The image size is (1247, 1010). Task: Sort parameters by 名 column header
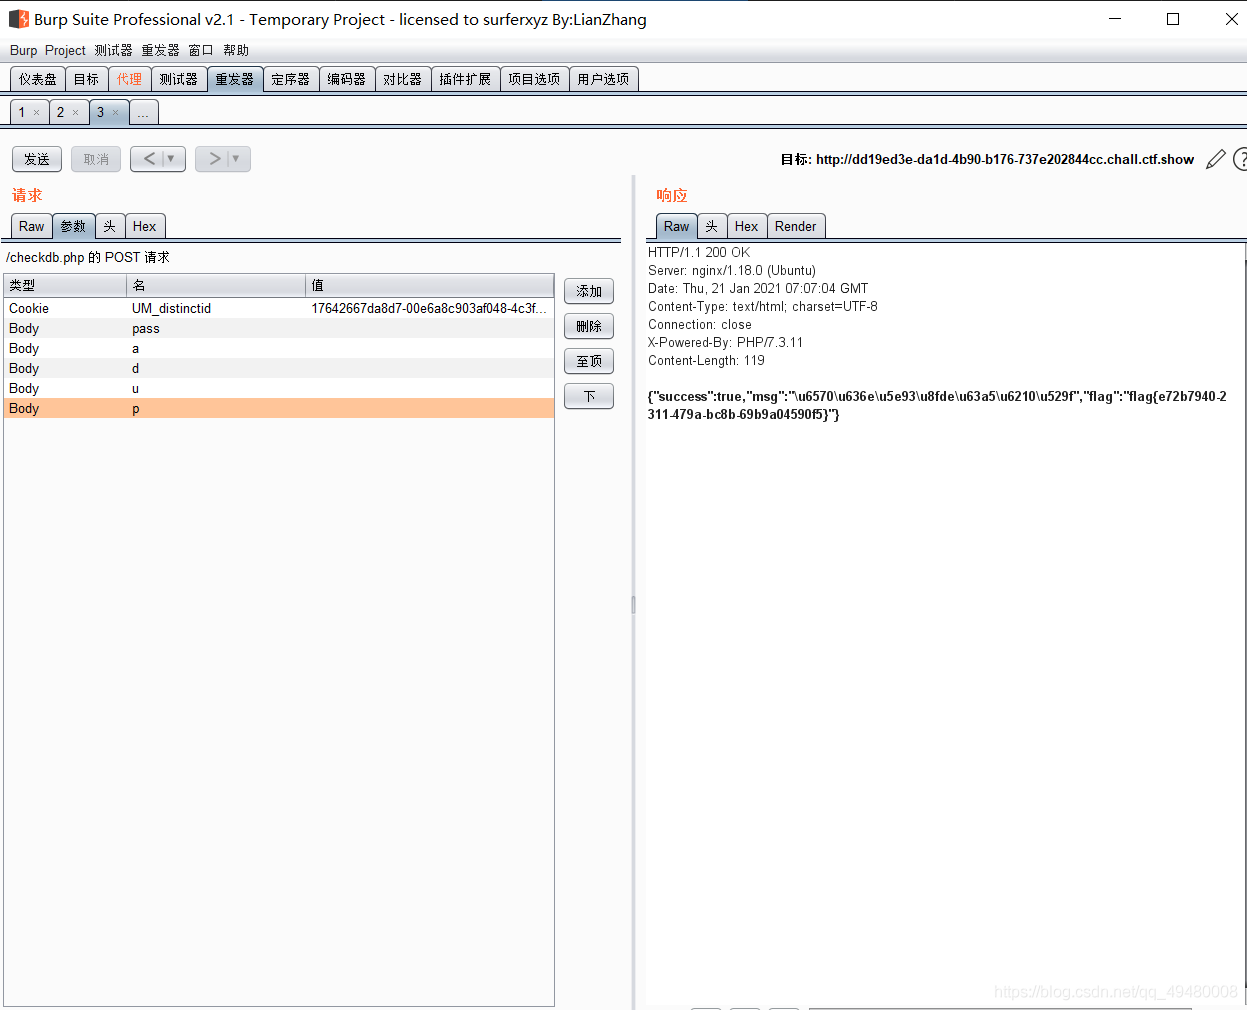tap(216, 285)
